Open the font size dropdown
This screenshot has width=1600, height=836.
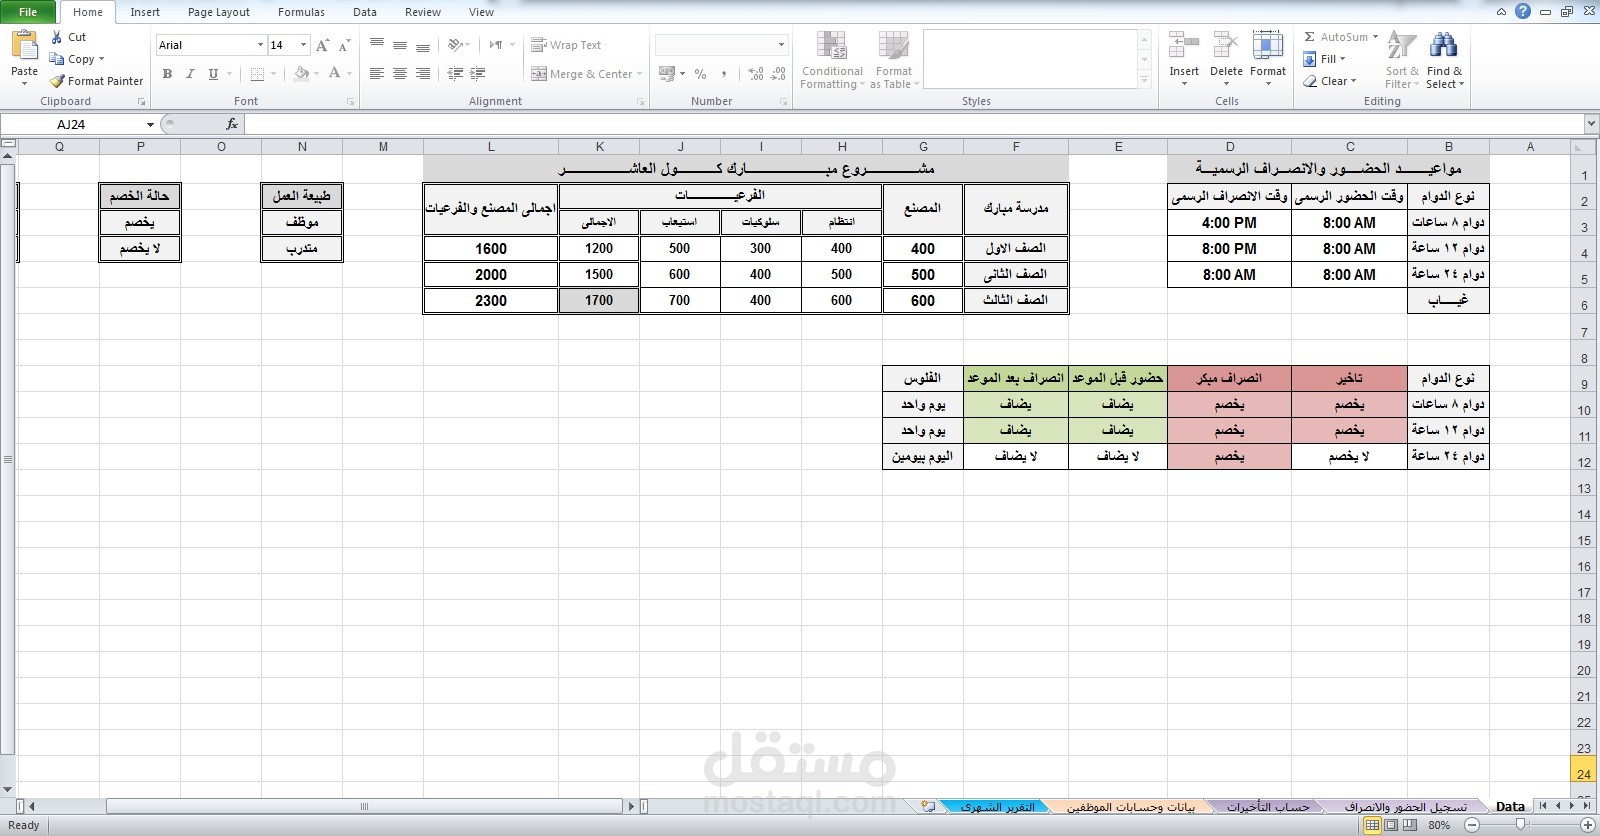304,45
